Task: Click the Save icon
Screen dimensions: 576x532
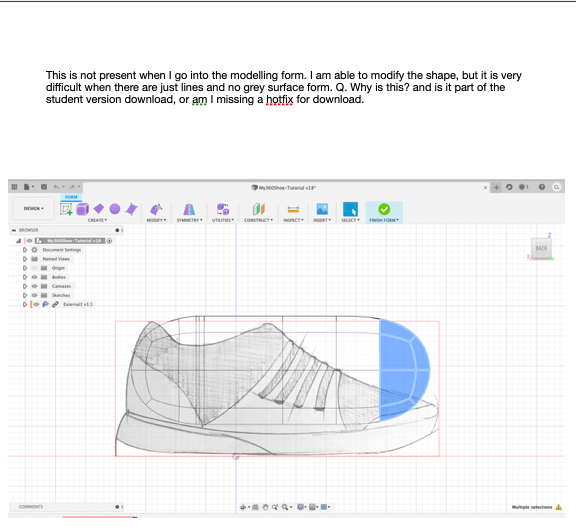Action: 44,187
